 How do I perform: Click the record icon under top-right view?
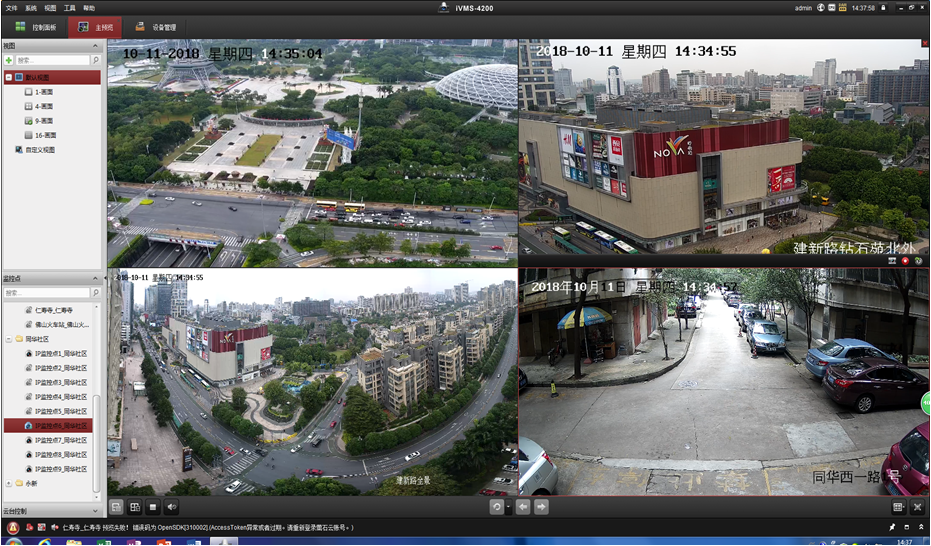(905, 261)
